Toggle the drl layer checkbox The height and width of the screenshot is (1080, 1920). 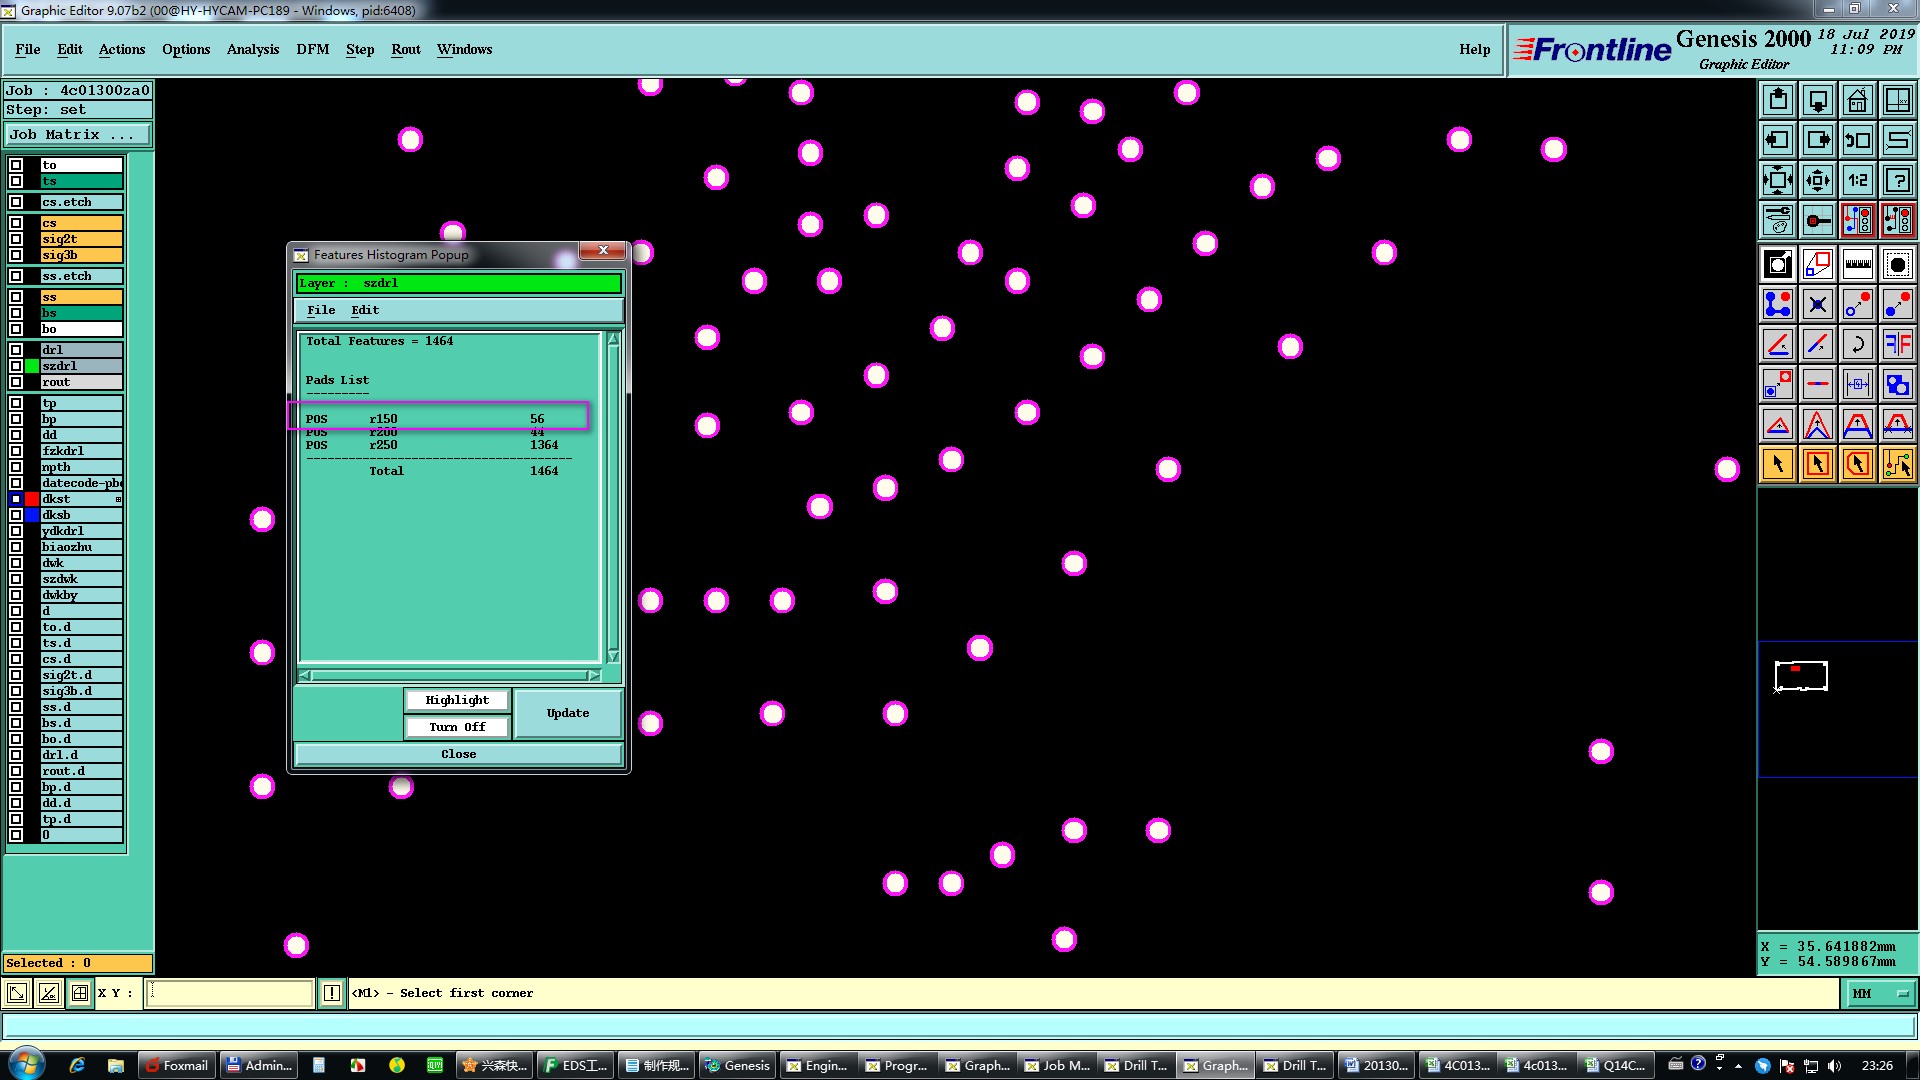(x=16, y=350)
